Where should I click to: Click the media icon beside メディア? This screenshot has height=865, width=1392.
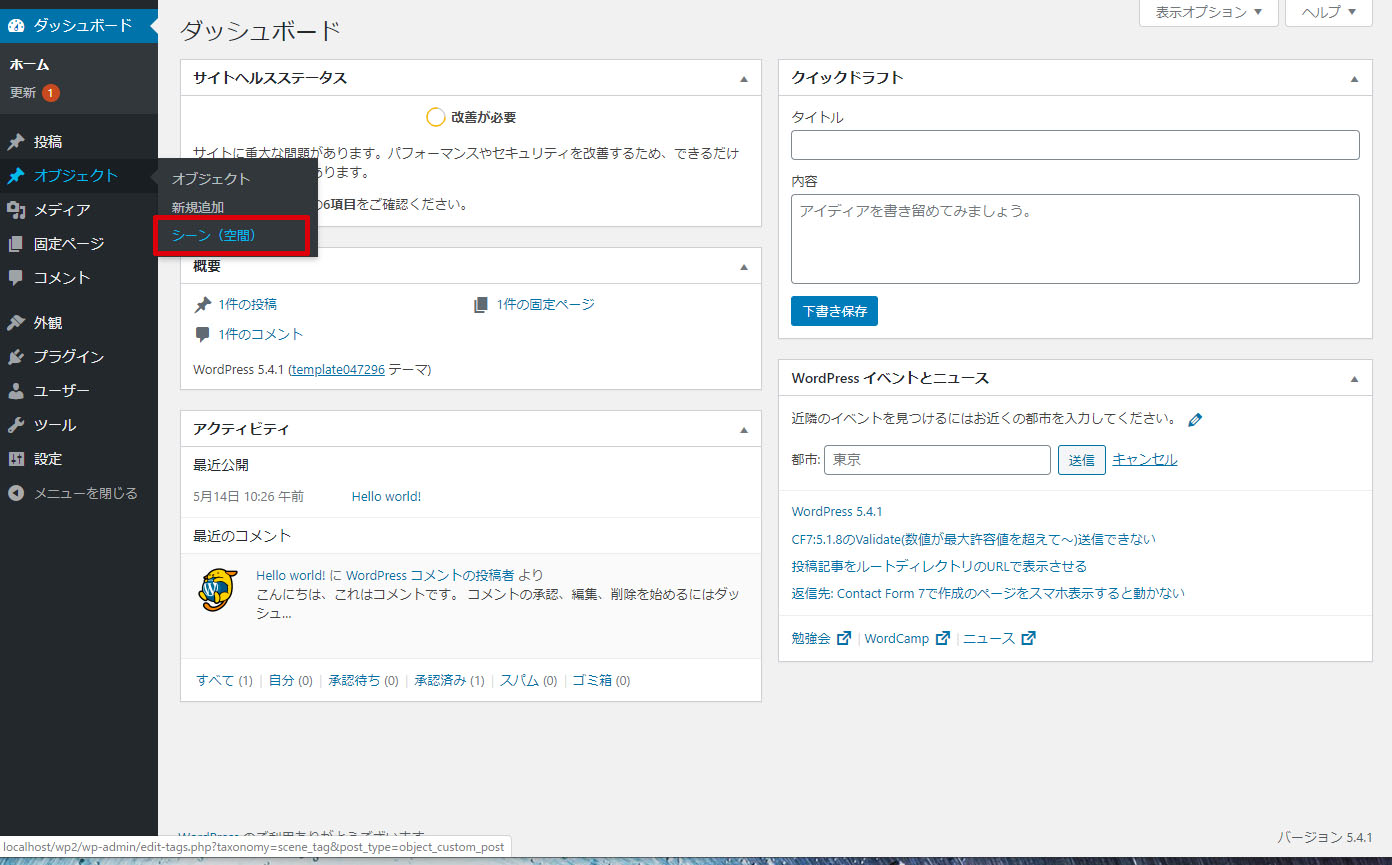[16, 210]
